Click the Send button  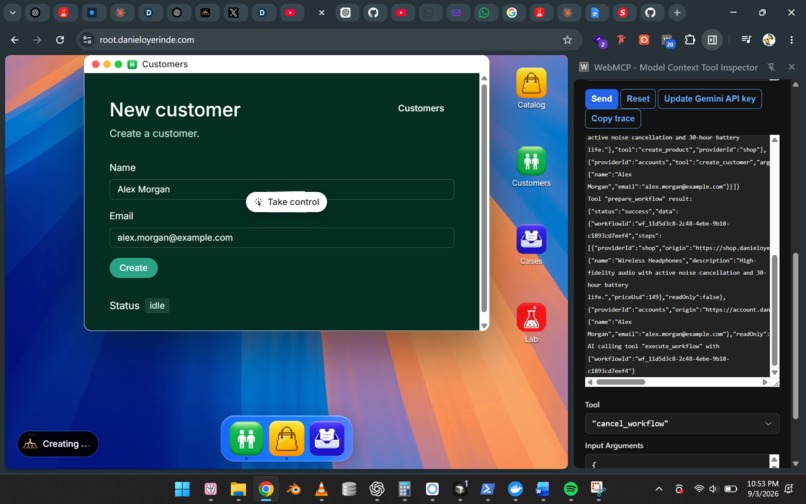[x=601, y=99]
